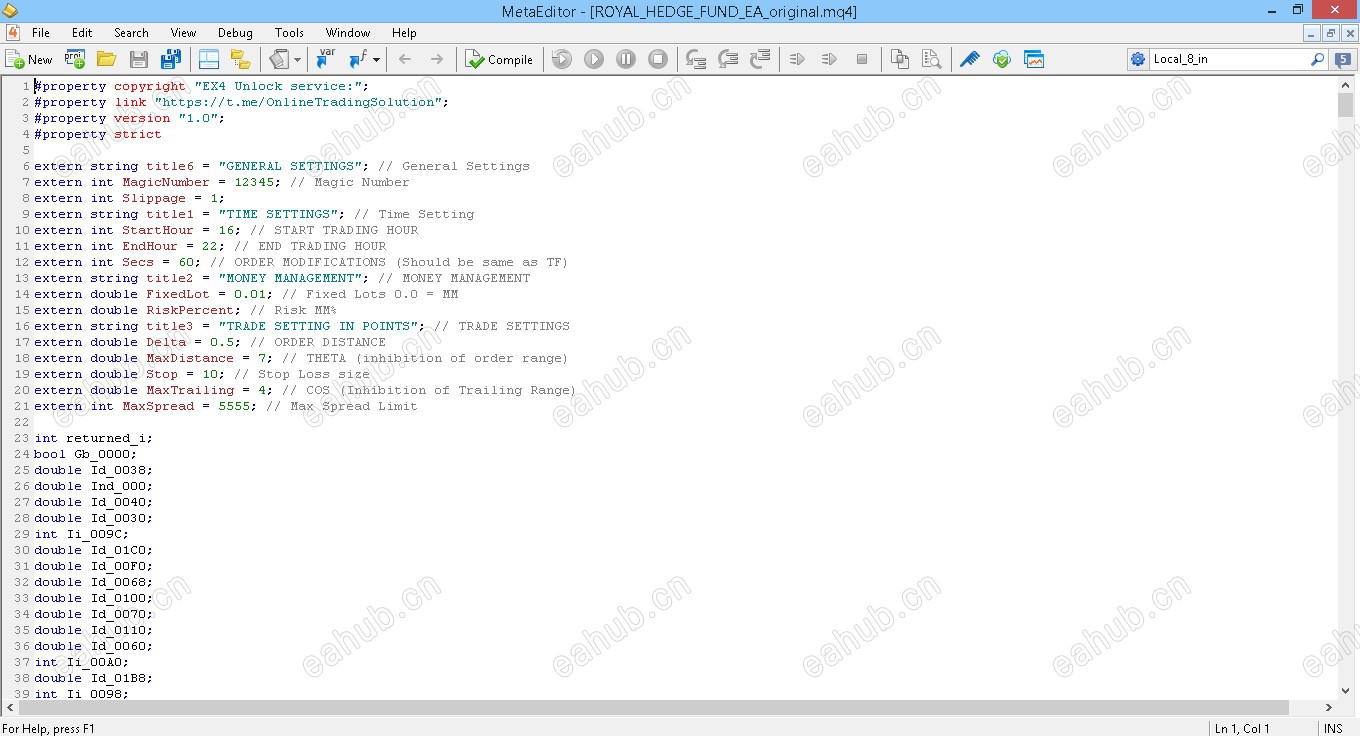Screen dimensions: 1360x736
Task: Click the MagicNumber value 12345
Action: pos(254,182)
